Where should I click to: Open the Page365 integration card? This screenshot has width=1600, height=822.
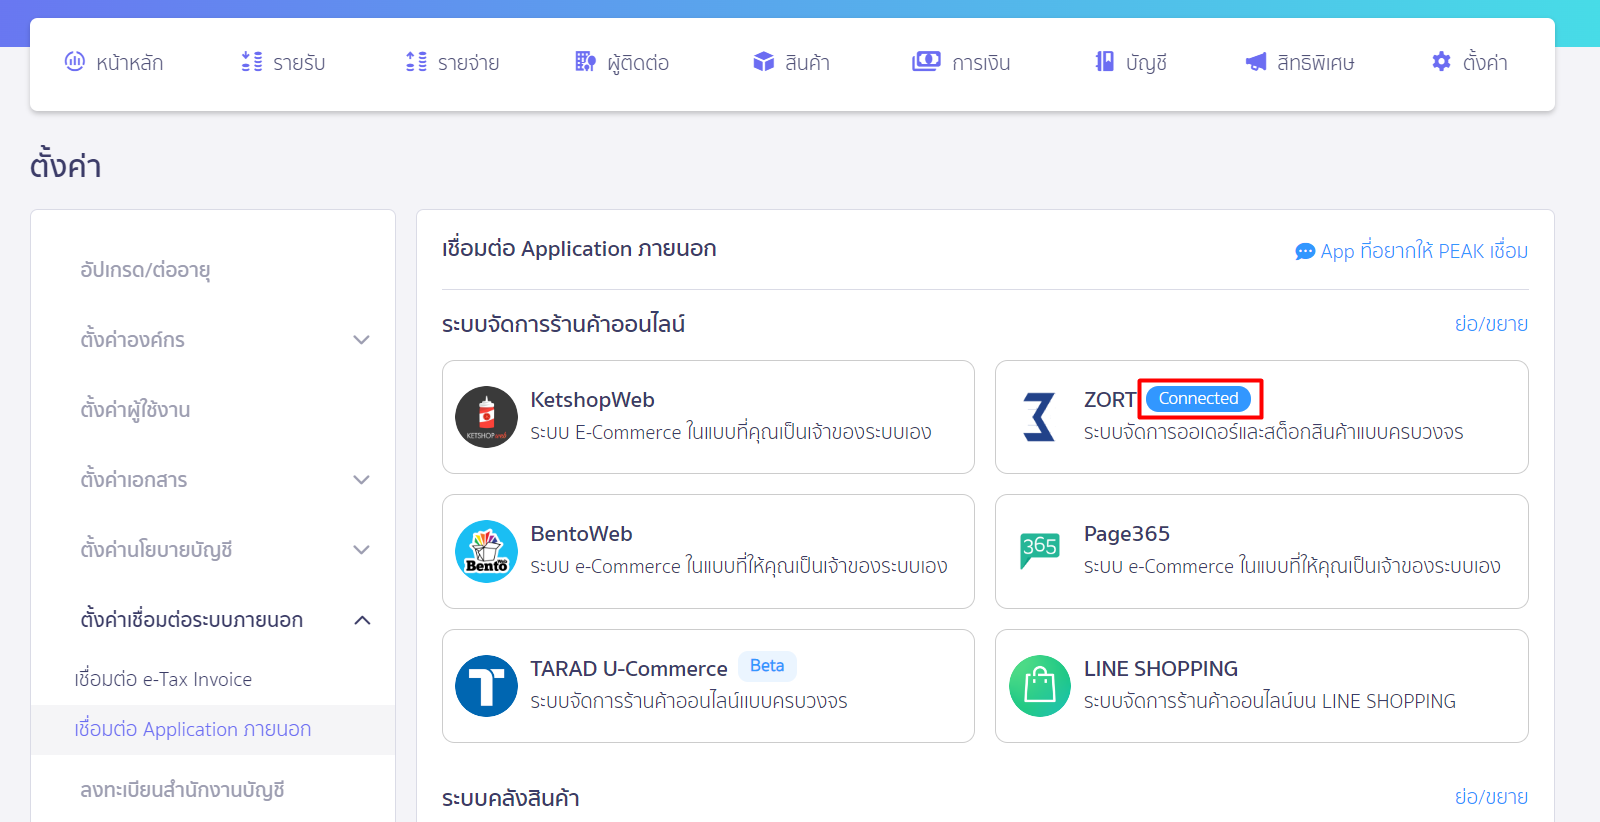1262,551
